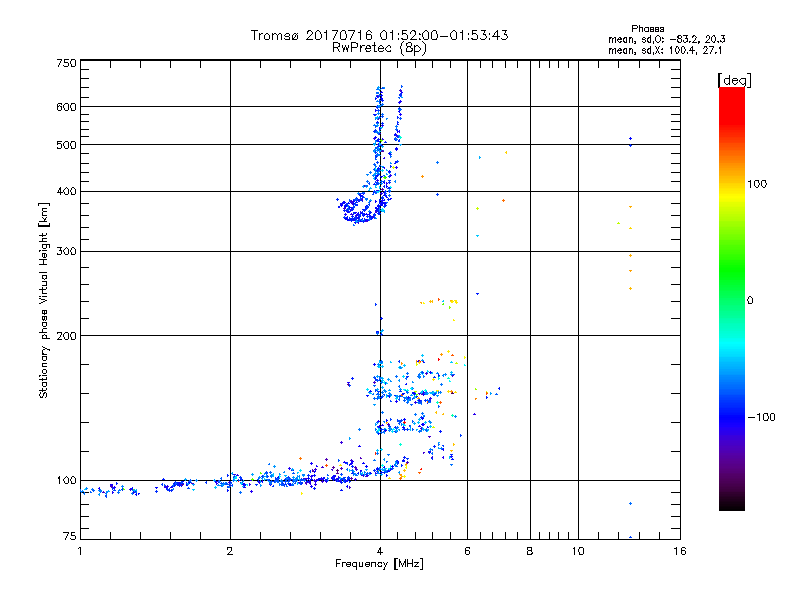Click the 'mean, sd,O: -83.2, 20.3' text
Screen dimensions: 800x600
[x=666, y=39]
